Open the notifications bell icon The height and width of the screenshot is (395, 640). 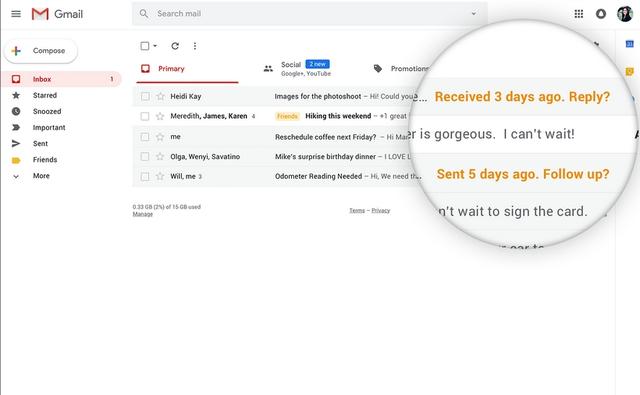click(601, 14)
